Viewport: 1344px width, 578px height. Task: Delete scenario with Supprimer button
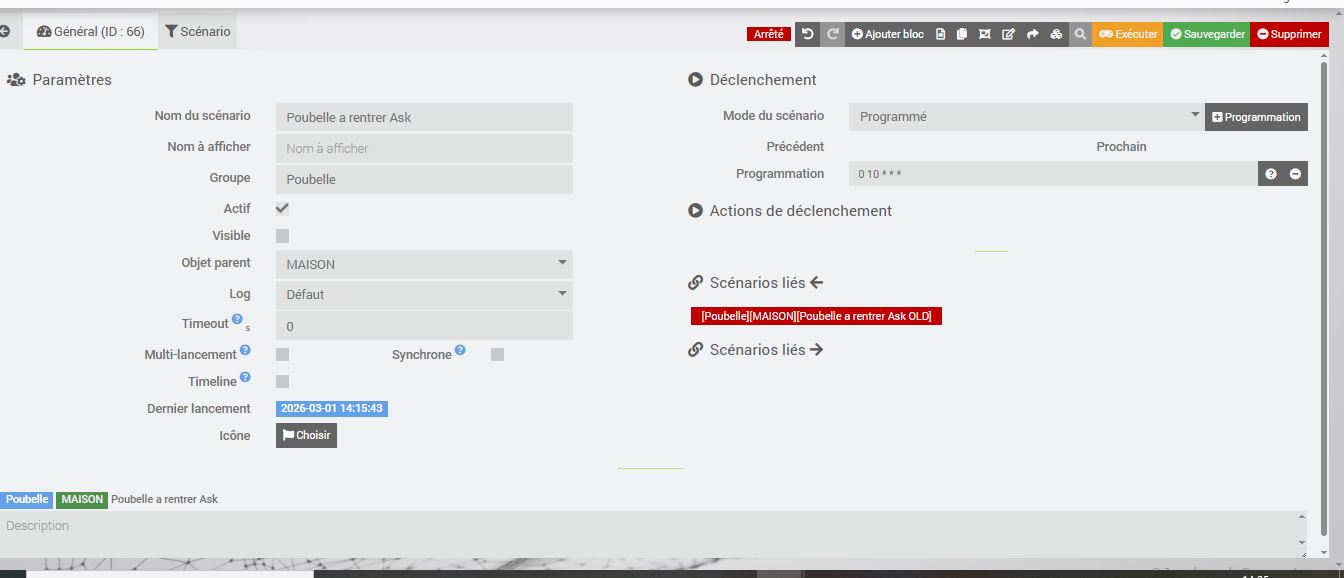pos(1289,34)
